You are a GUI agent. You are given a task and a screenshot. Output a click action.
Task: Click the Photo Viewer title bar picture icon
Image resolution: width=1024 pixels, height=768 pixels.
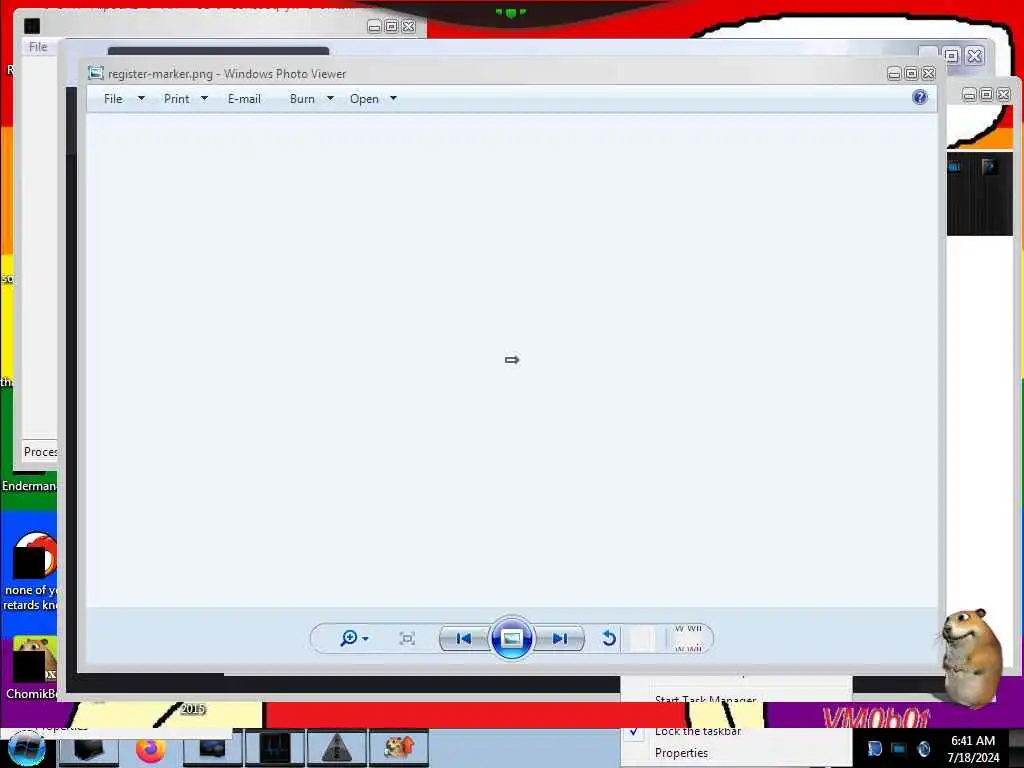[96, 73]
